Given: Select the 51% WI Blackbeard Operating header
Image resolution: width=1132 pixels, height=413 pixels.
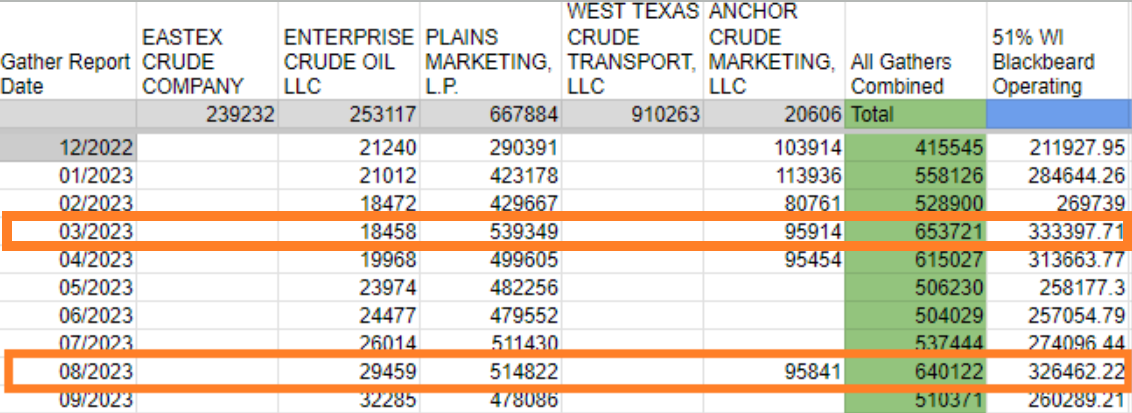Looking at the screenshot, I should 1059,51.
